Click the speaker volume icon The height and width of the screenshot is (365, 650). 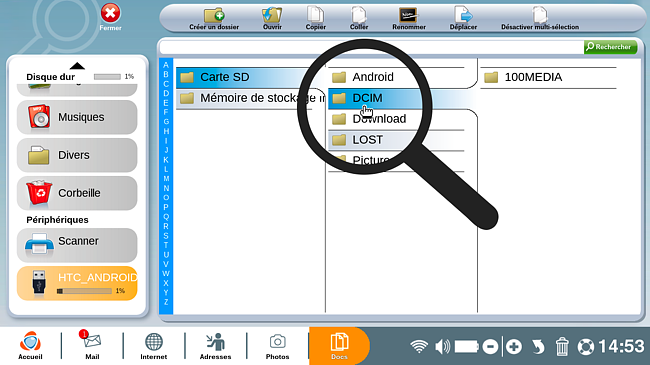coord(442,346)
